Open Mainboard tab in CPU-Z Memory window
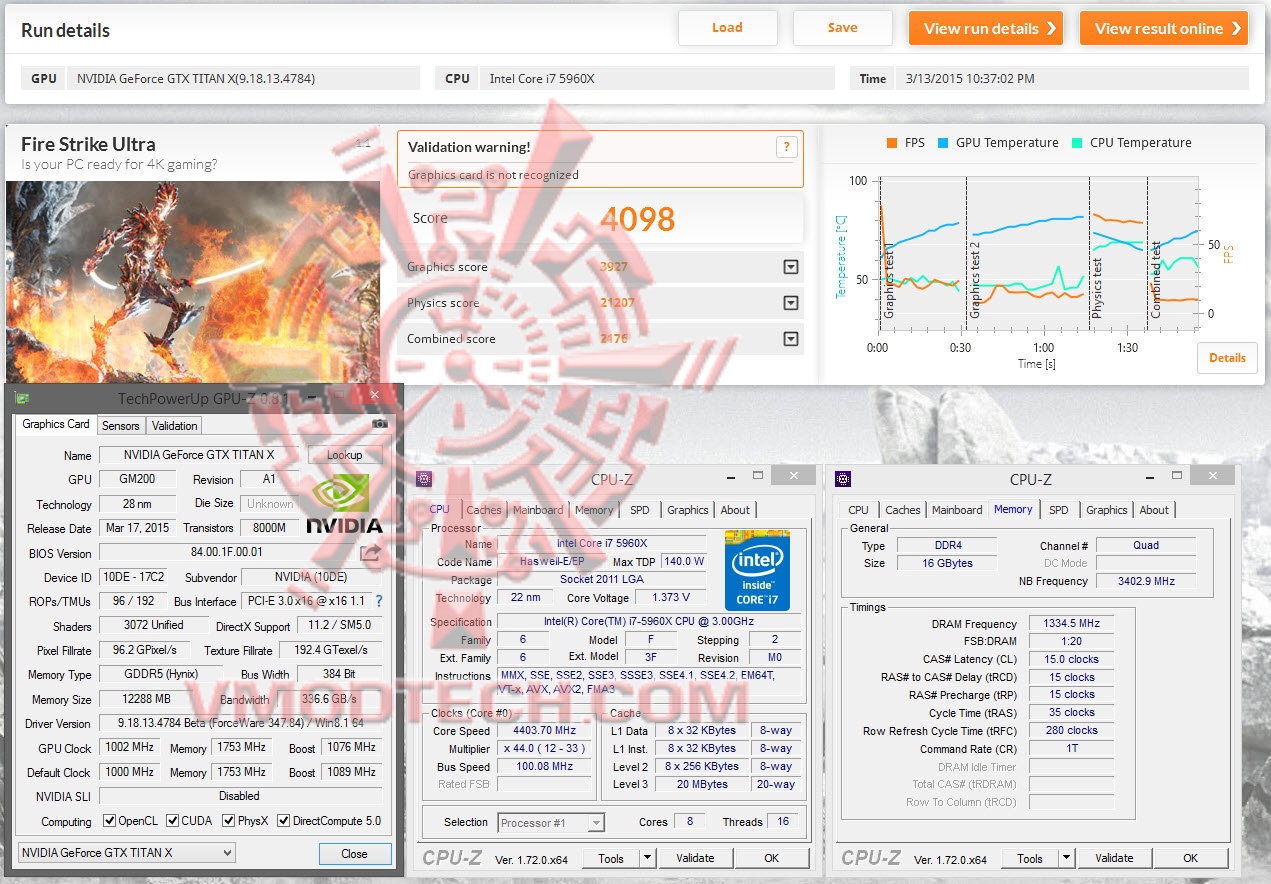Screen dimensions: 1271x884 [957, 510]
